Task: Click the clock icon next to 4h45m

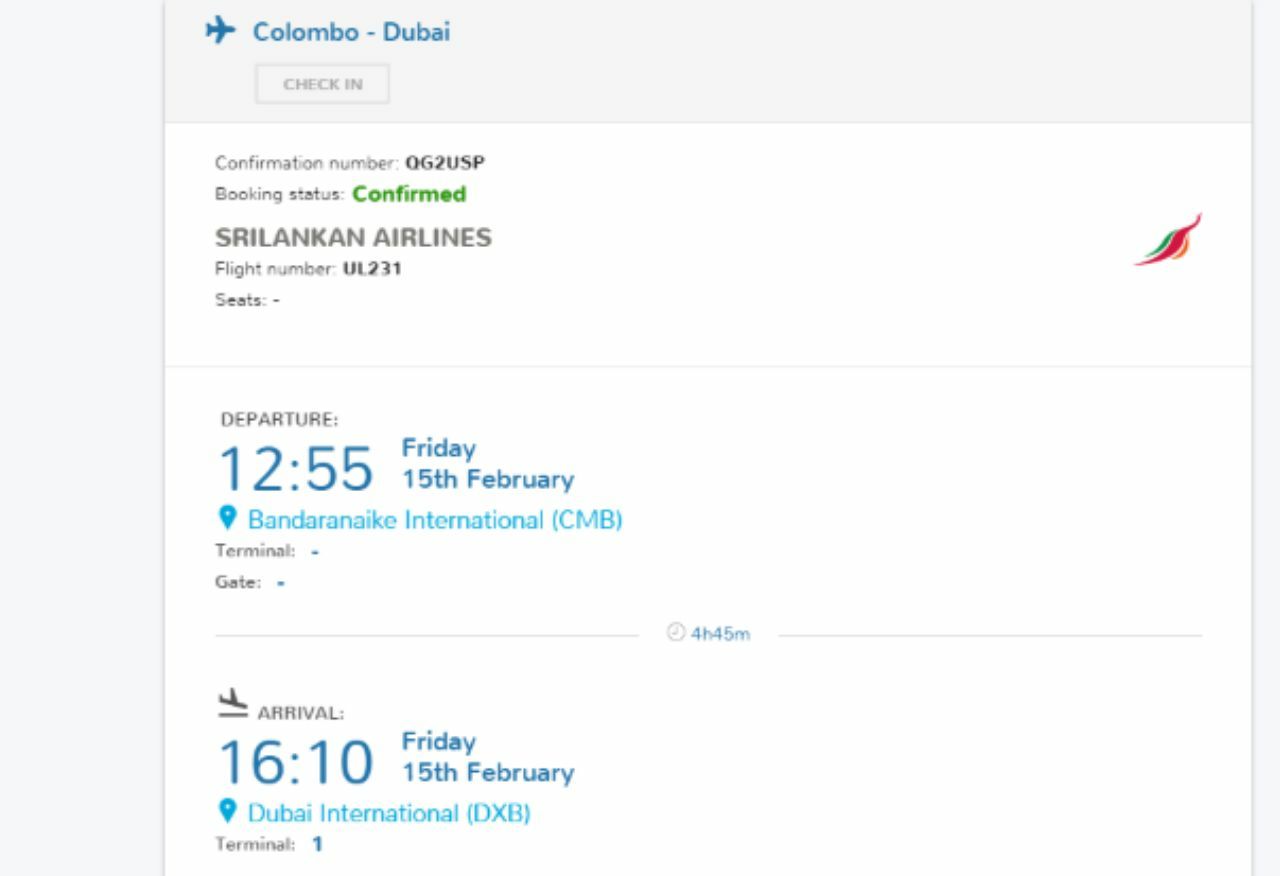Action: tap(675, 633)
